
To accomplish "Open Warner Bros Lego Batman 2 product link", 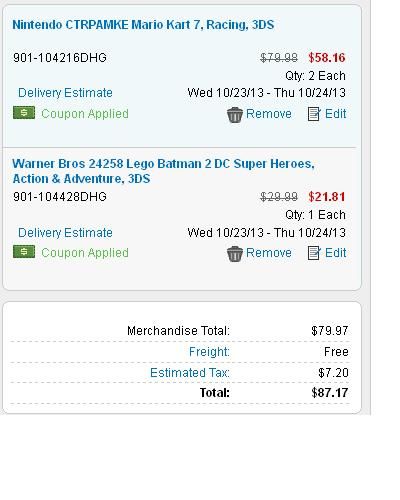I will point(163,171).
